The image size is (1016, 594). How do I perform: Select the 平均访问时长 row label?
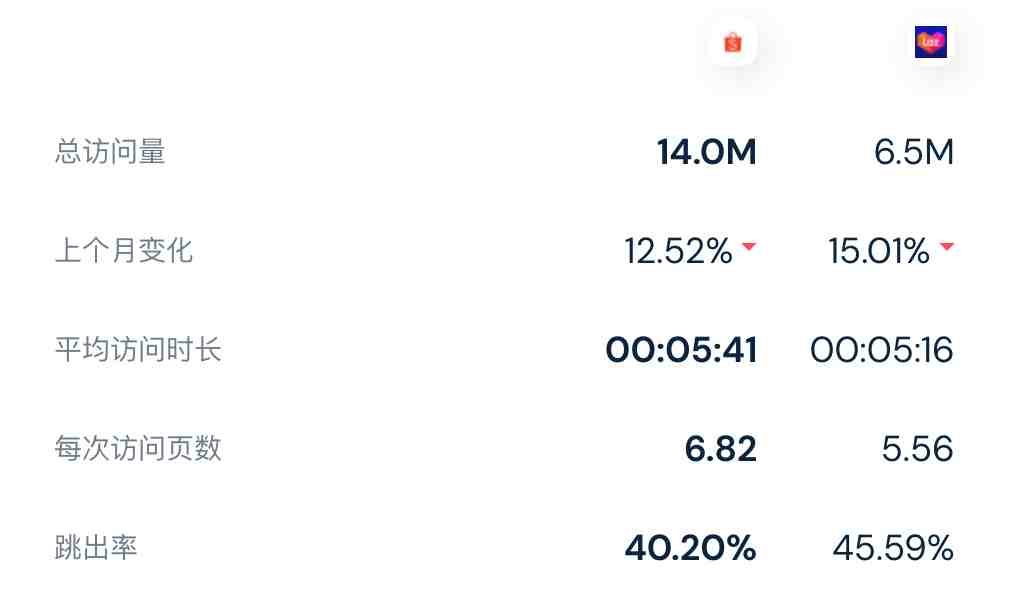138,350
